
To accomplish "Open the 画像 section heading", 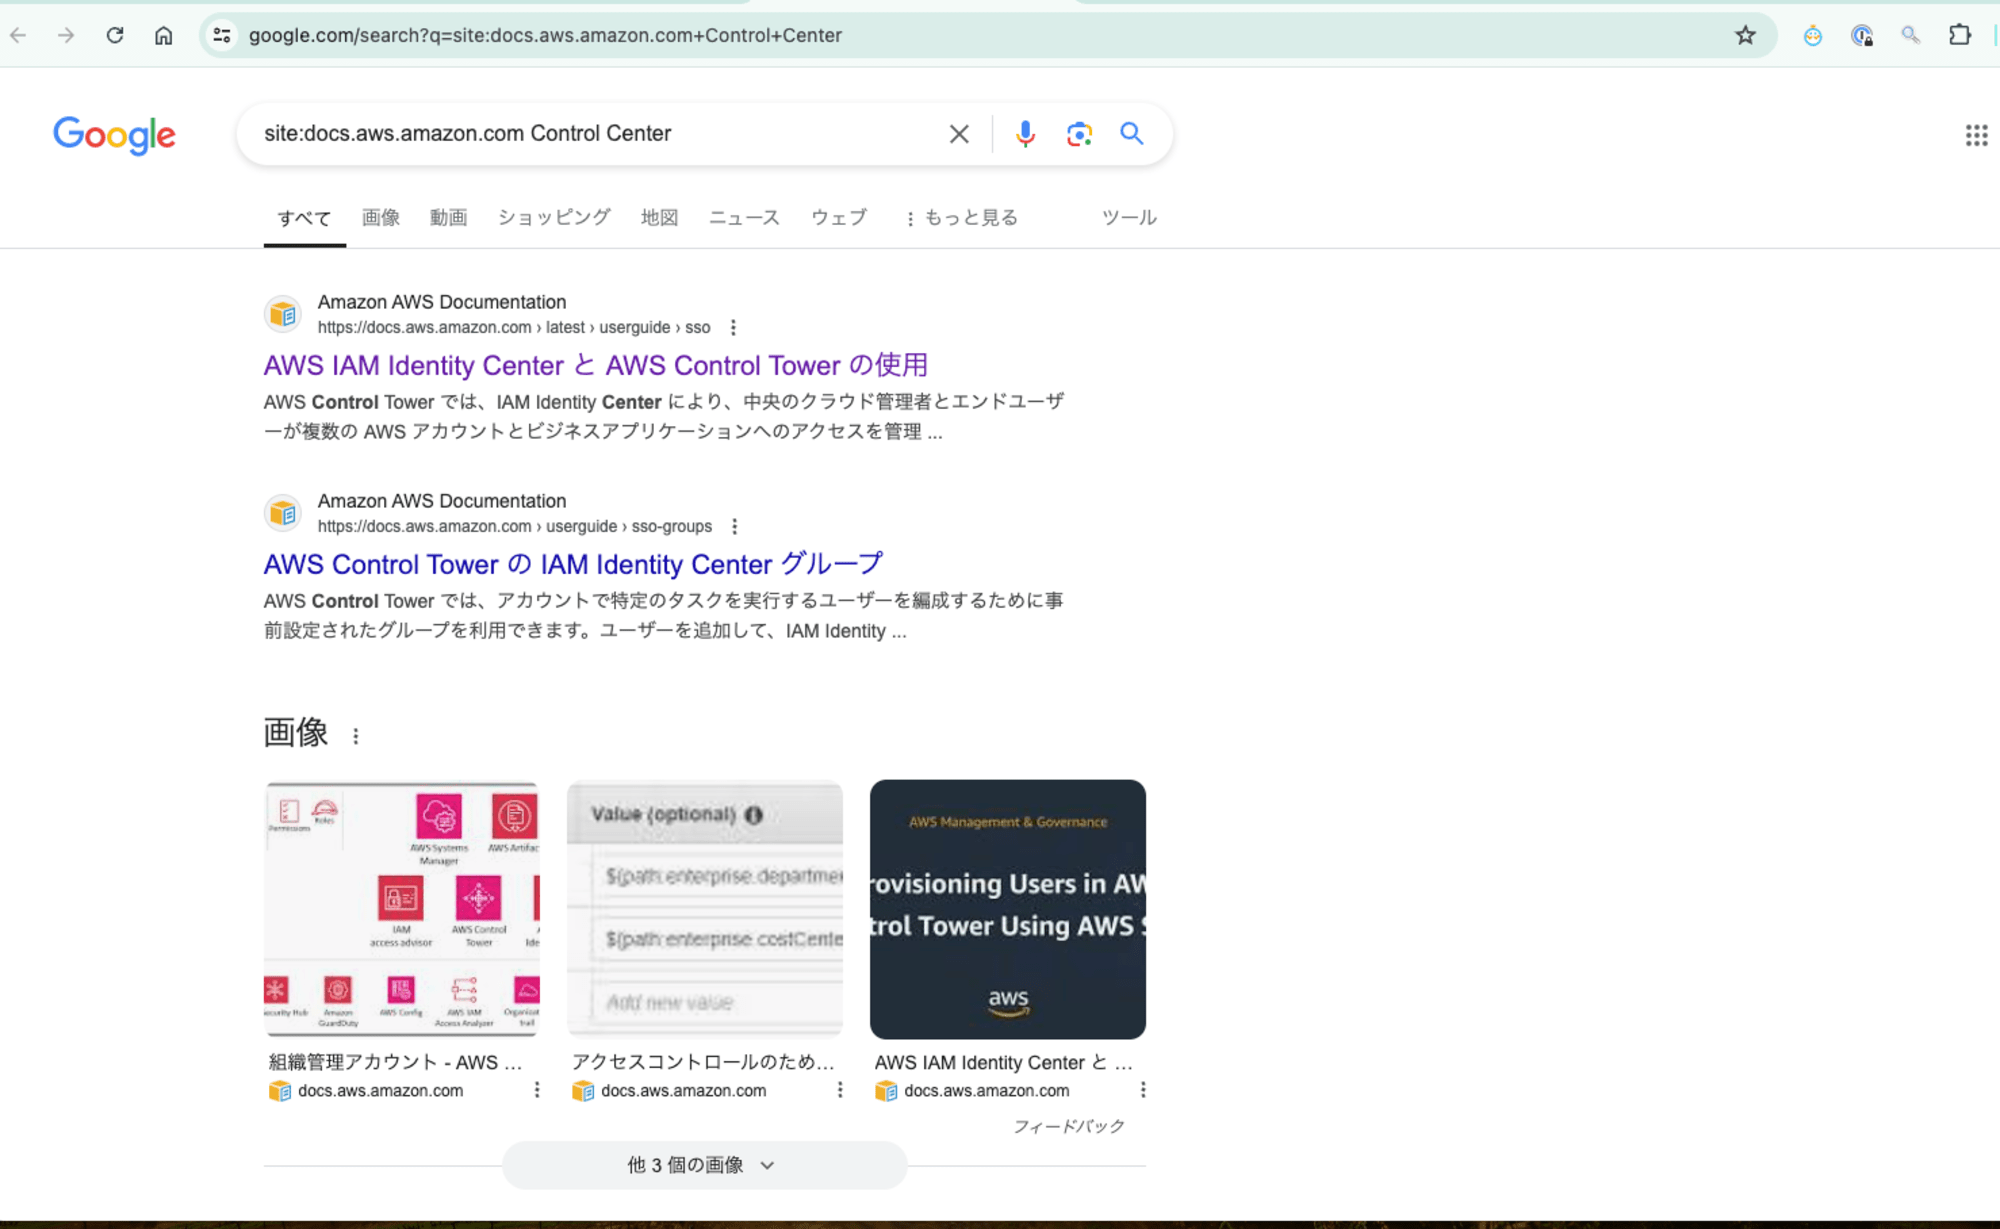I will click(296, 733).
